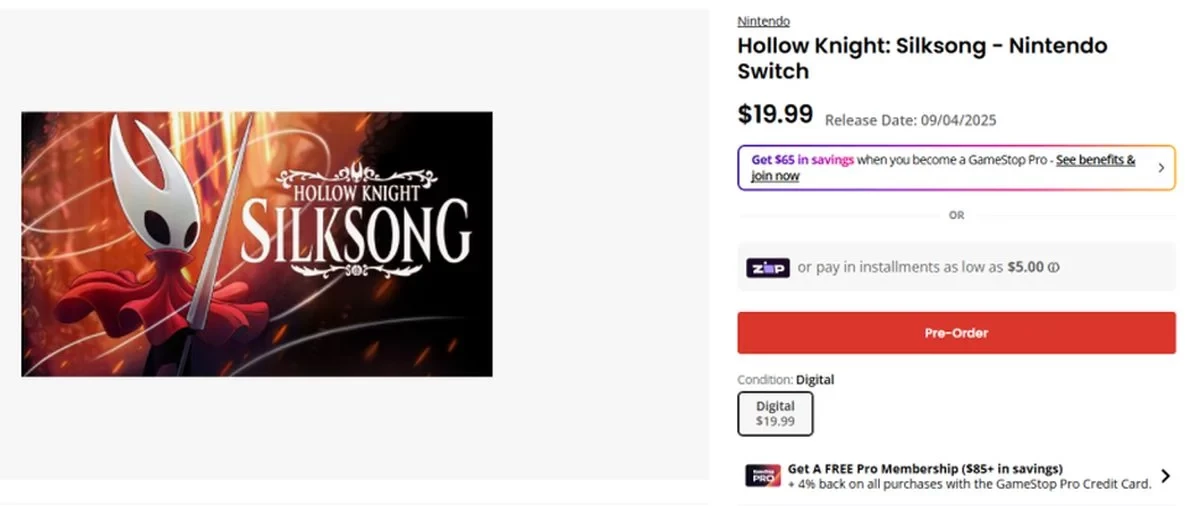Expand the GameStop Pro savings banner arrow
Image resolution: width=1200 pixels, height=506 pixels.
pos(1161,168)
